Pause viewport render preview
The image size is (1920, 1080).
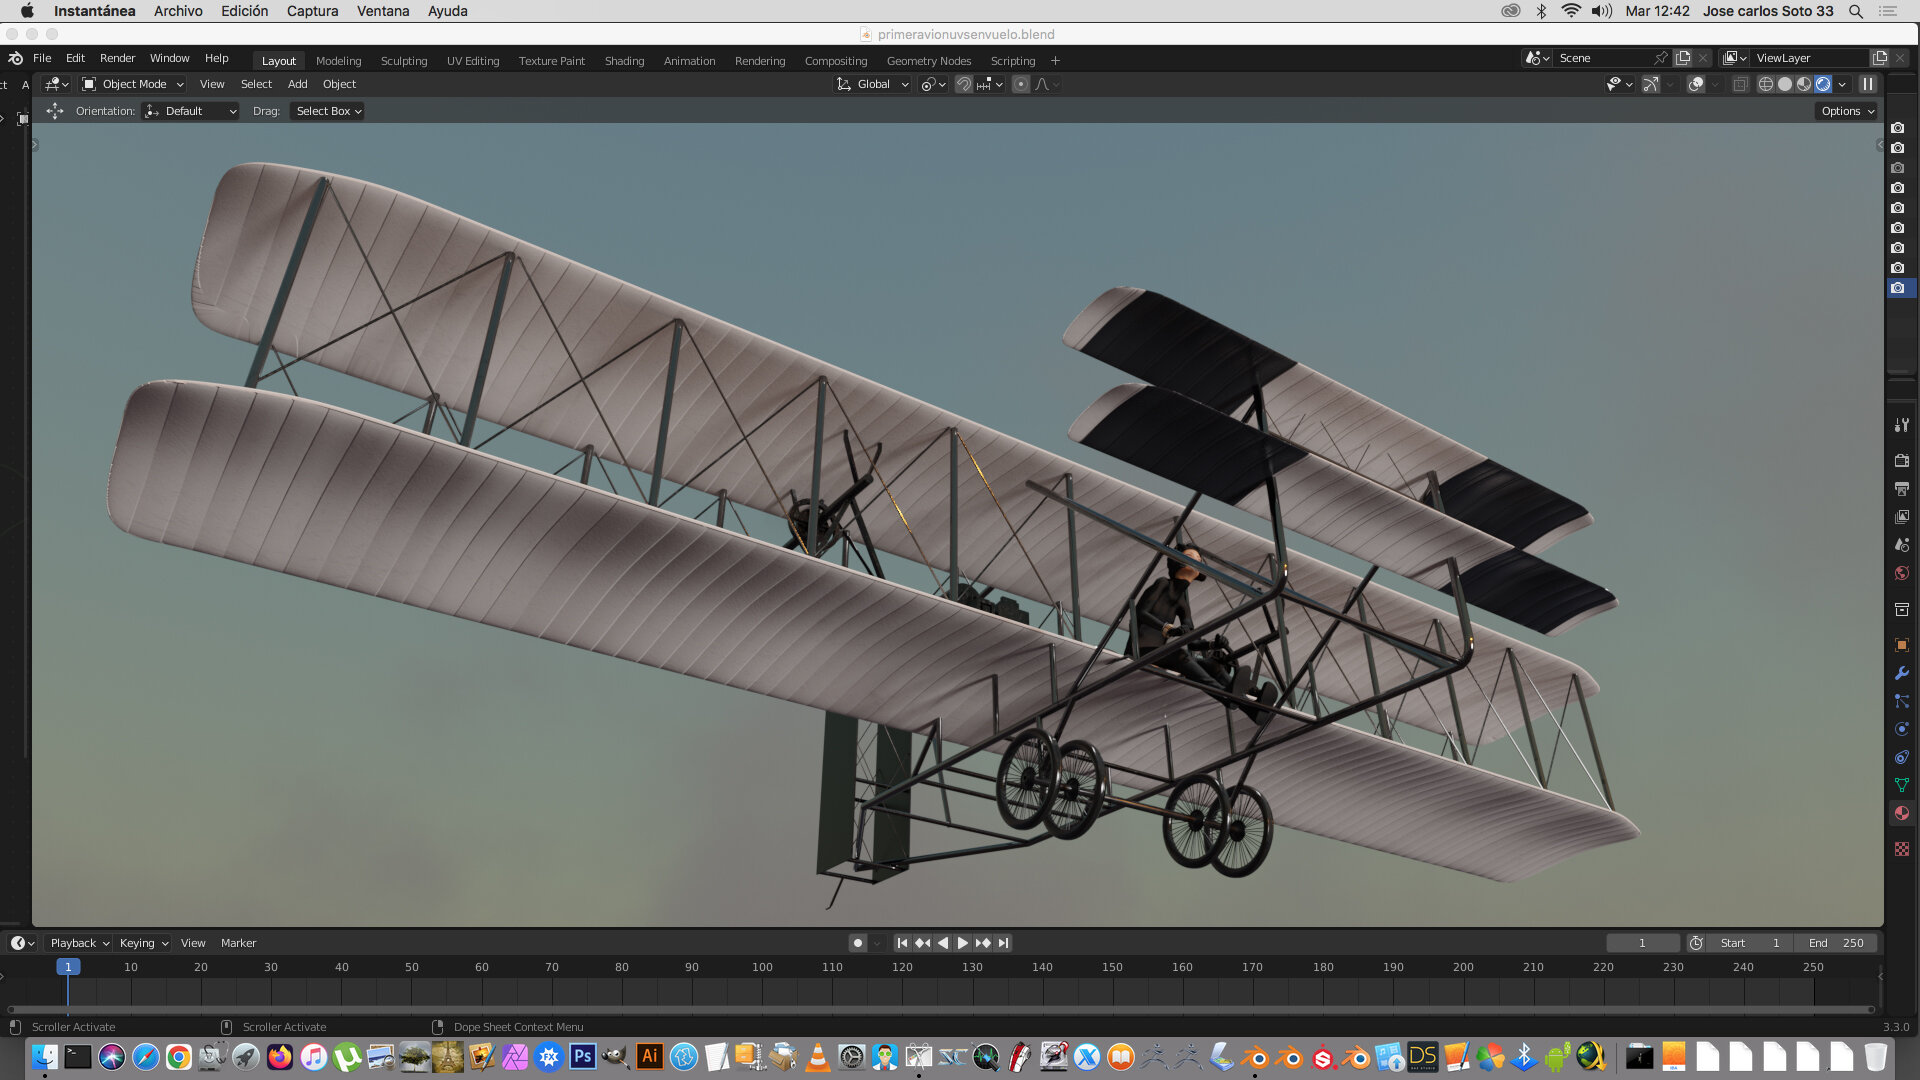tap(1867, 84)
